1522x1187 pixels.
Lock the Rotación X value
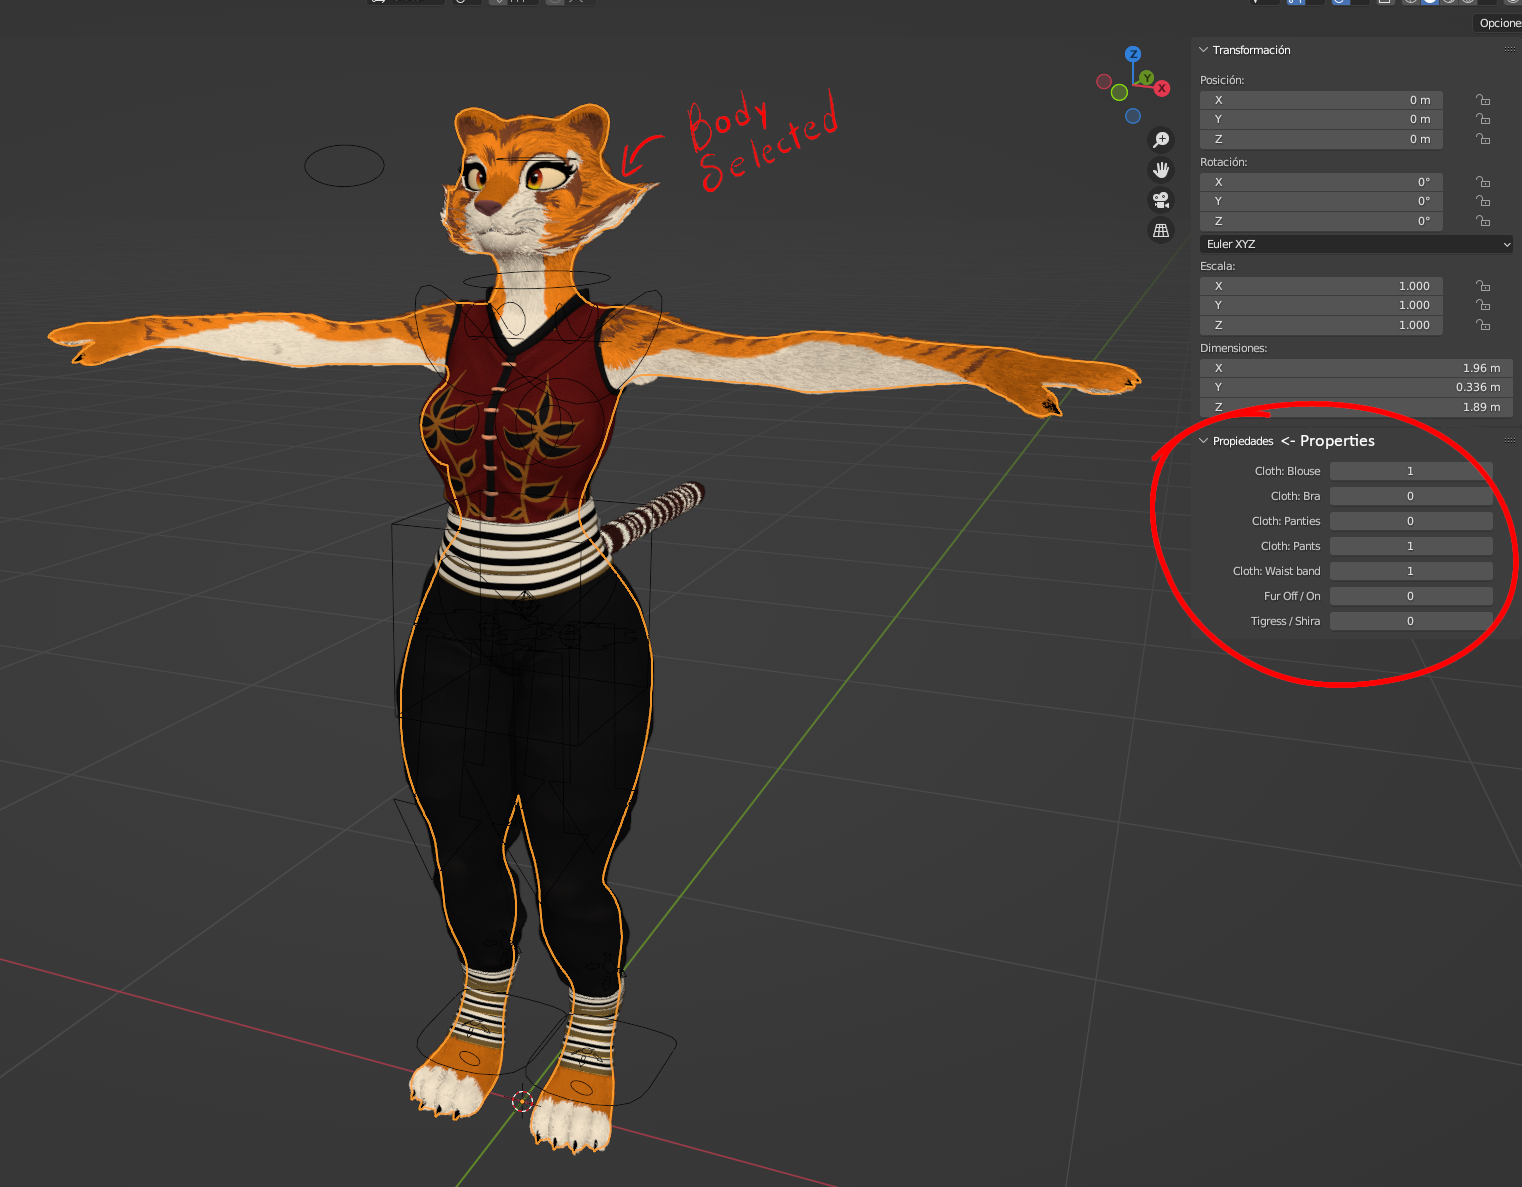(1483, 182)
